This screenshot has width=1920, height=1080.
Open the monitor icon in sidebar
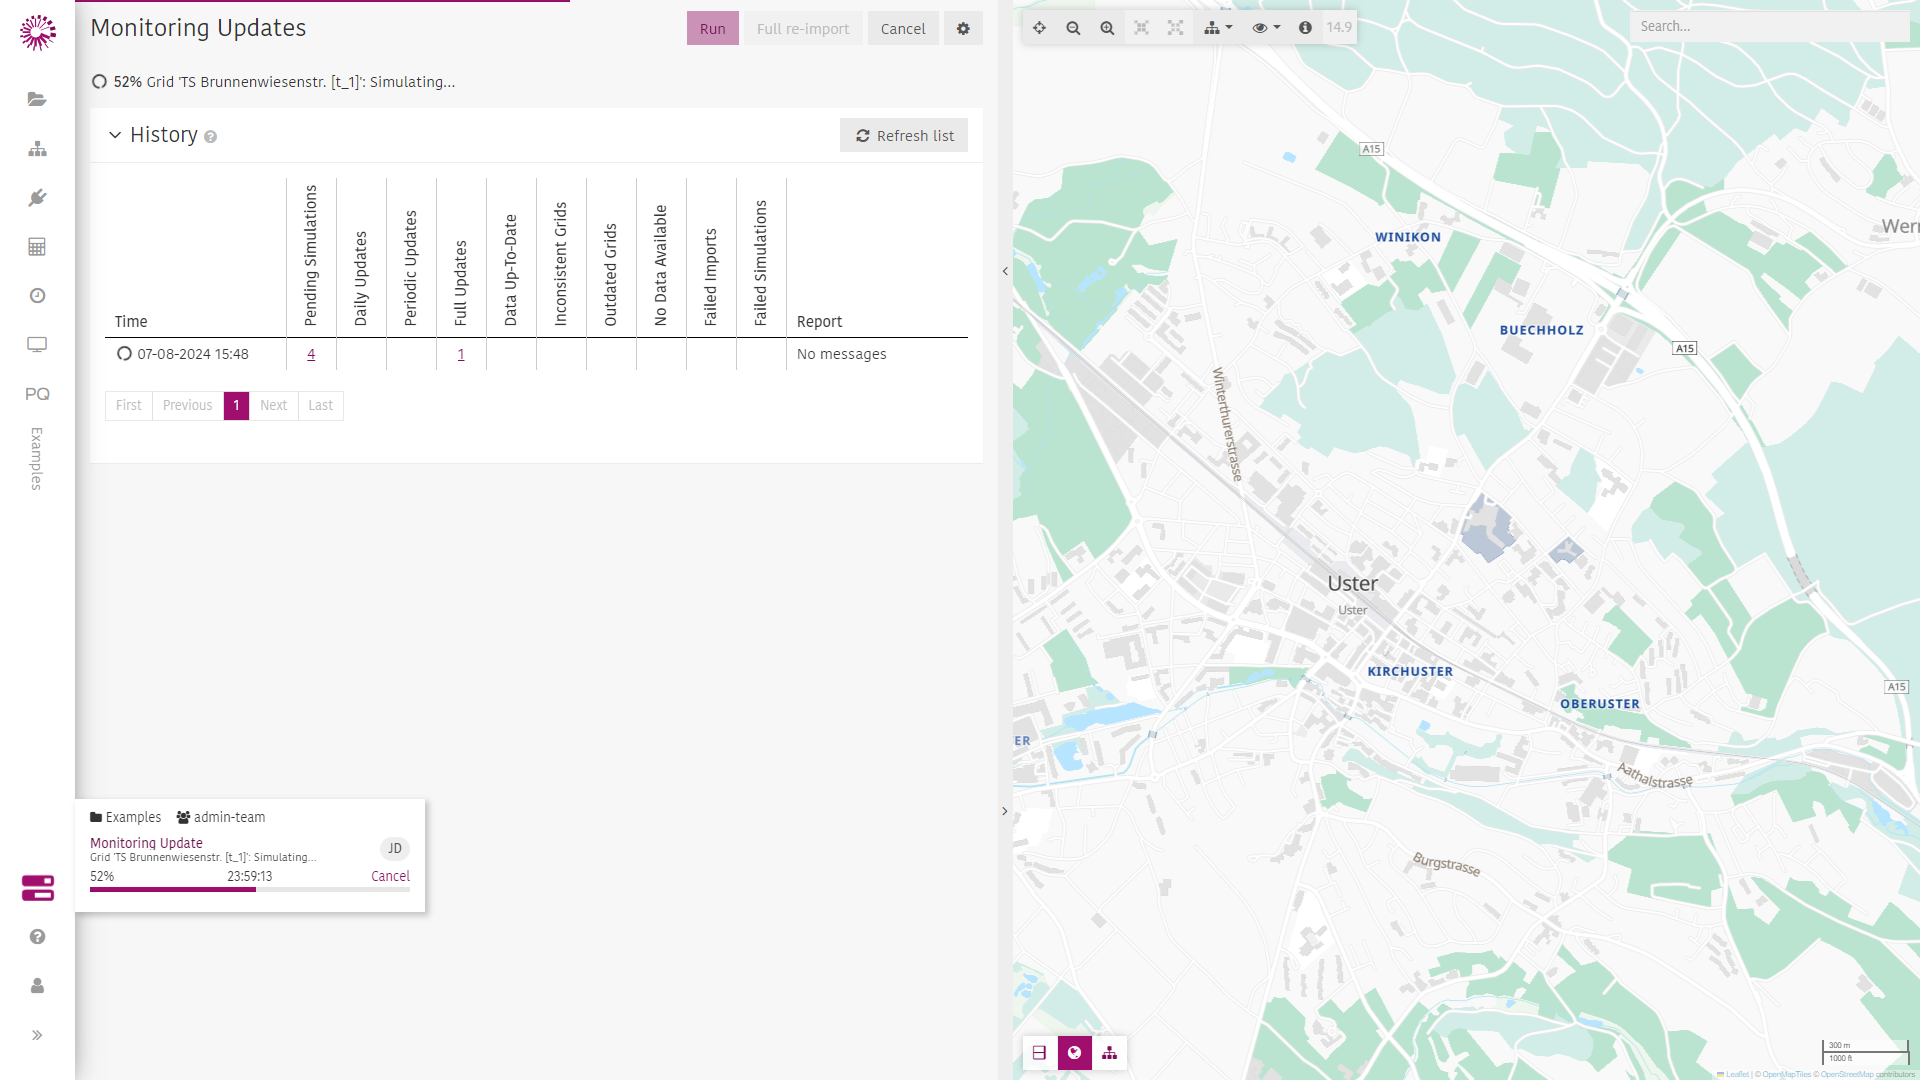click(x=37, y=345)
